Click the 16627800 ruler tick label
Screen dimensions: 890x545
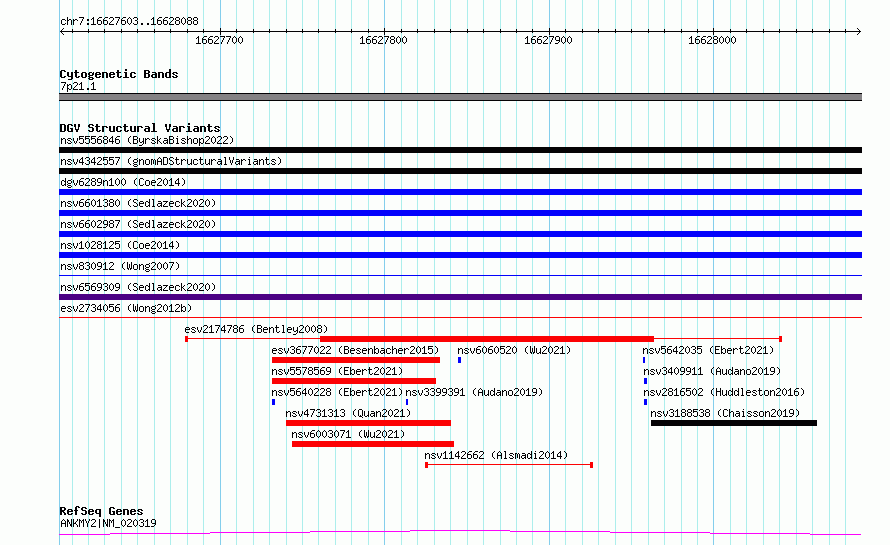pos(383,40)
